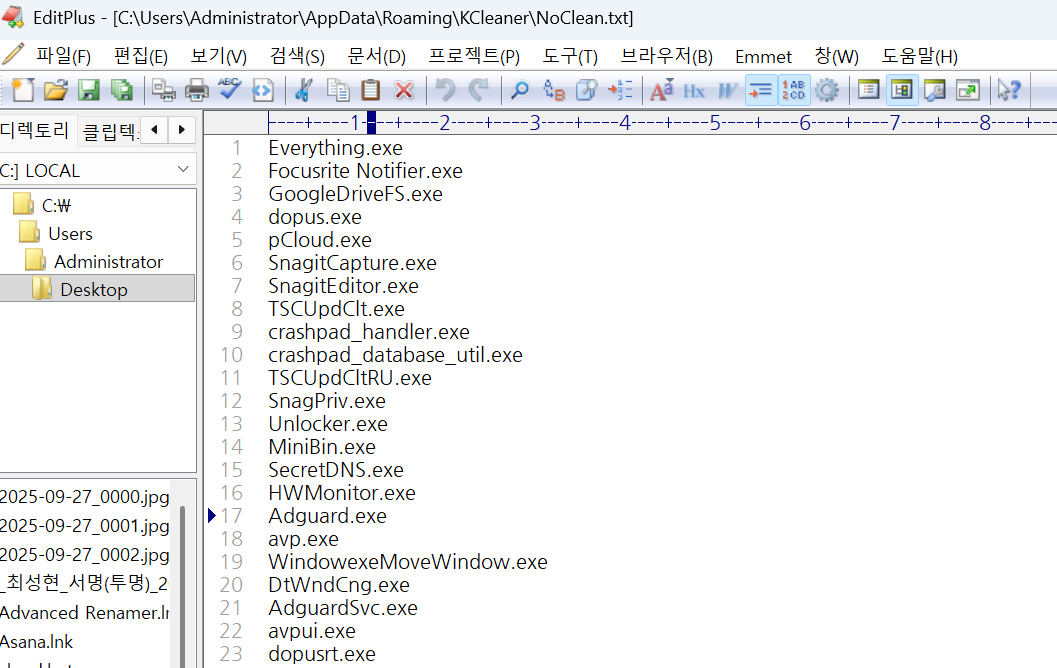
Task: Open the 검색(S) menu
Action: (297, 56)
